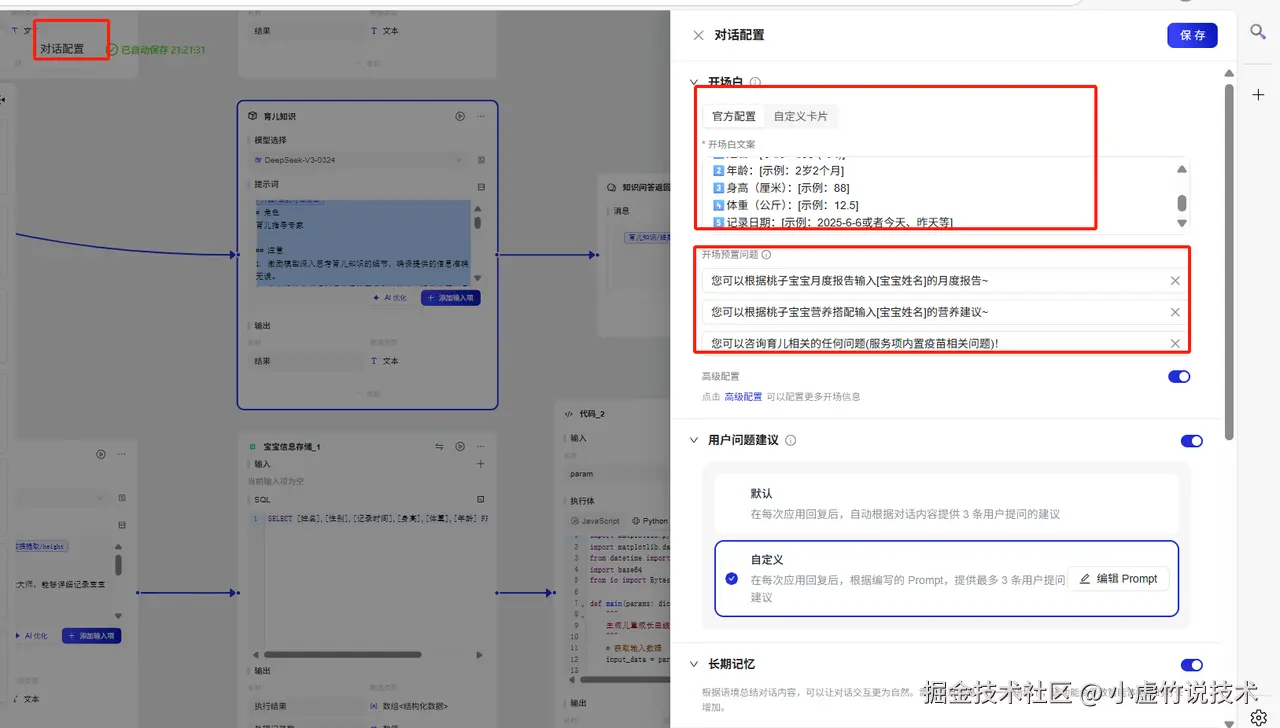Disable the 高级配置 toggle switch
The image size is (1280, 728).
[x=1179, y=376]
